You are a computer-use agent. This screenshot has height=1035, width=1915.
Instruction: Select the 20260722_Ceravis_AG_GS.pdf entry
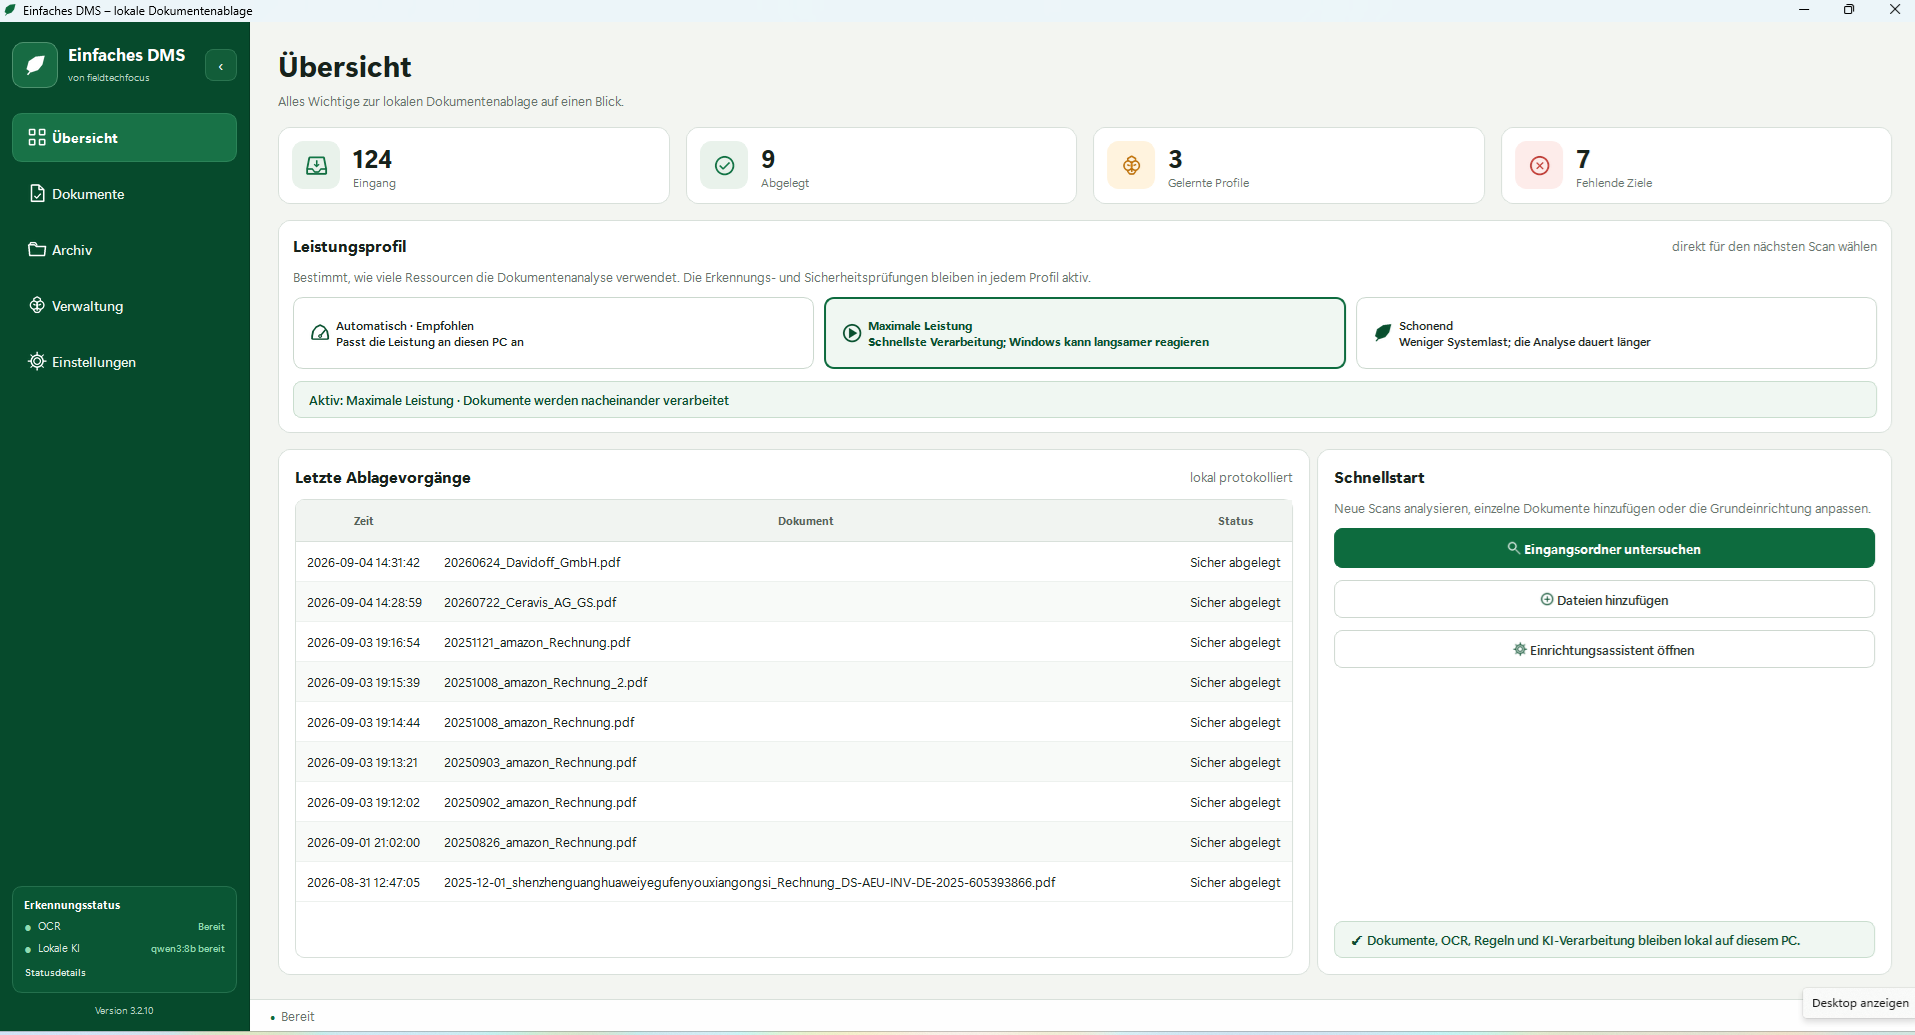coord(794,602)
